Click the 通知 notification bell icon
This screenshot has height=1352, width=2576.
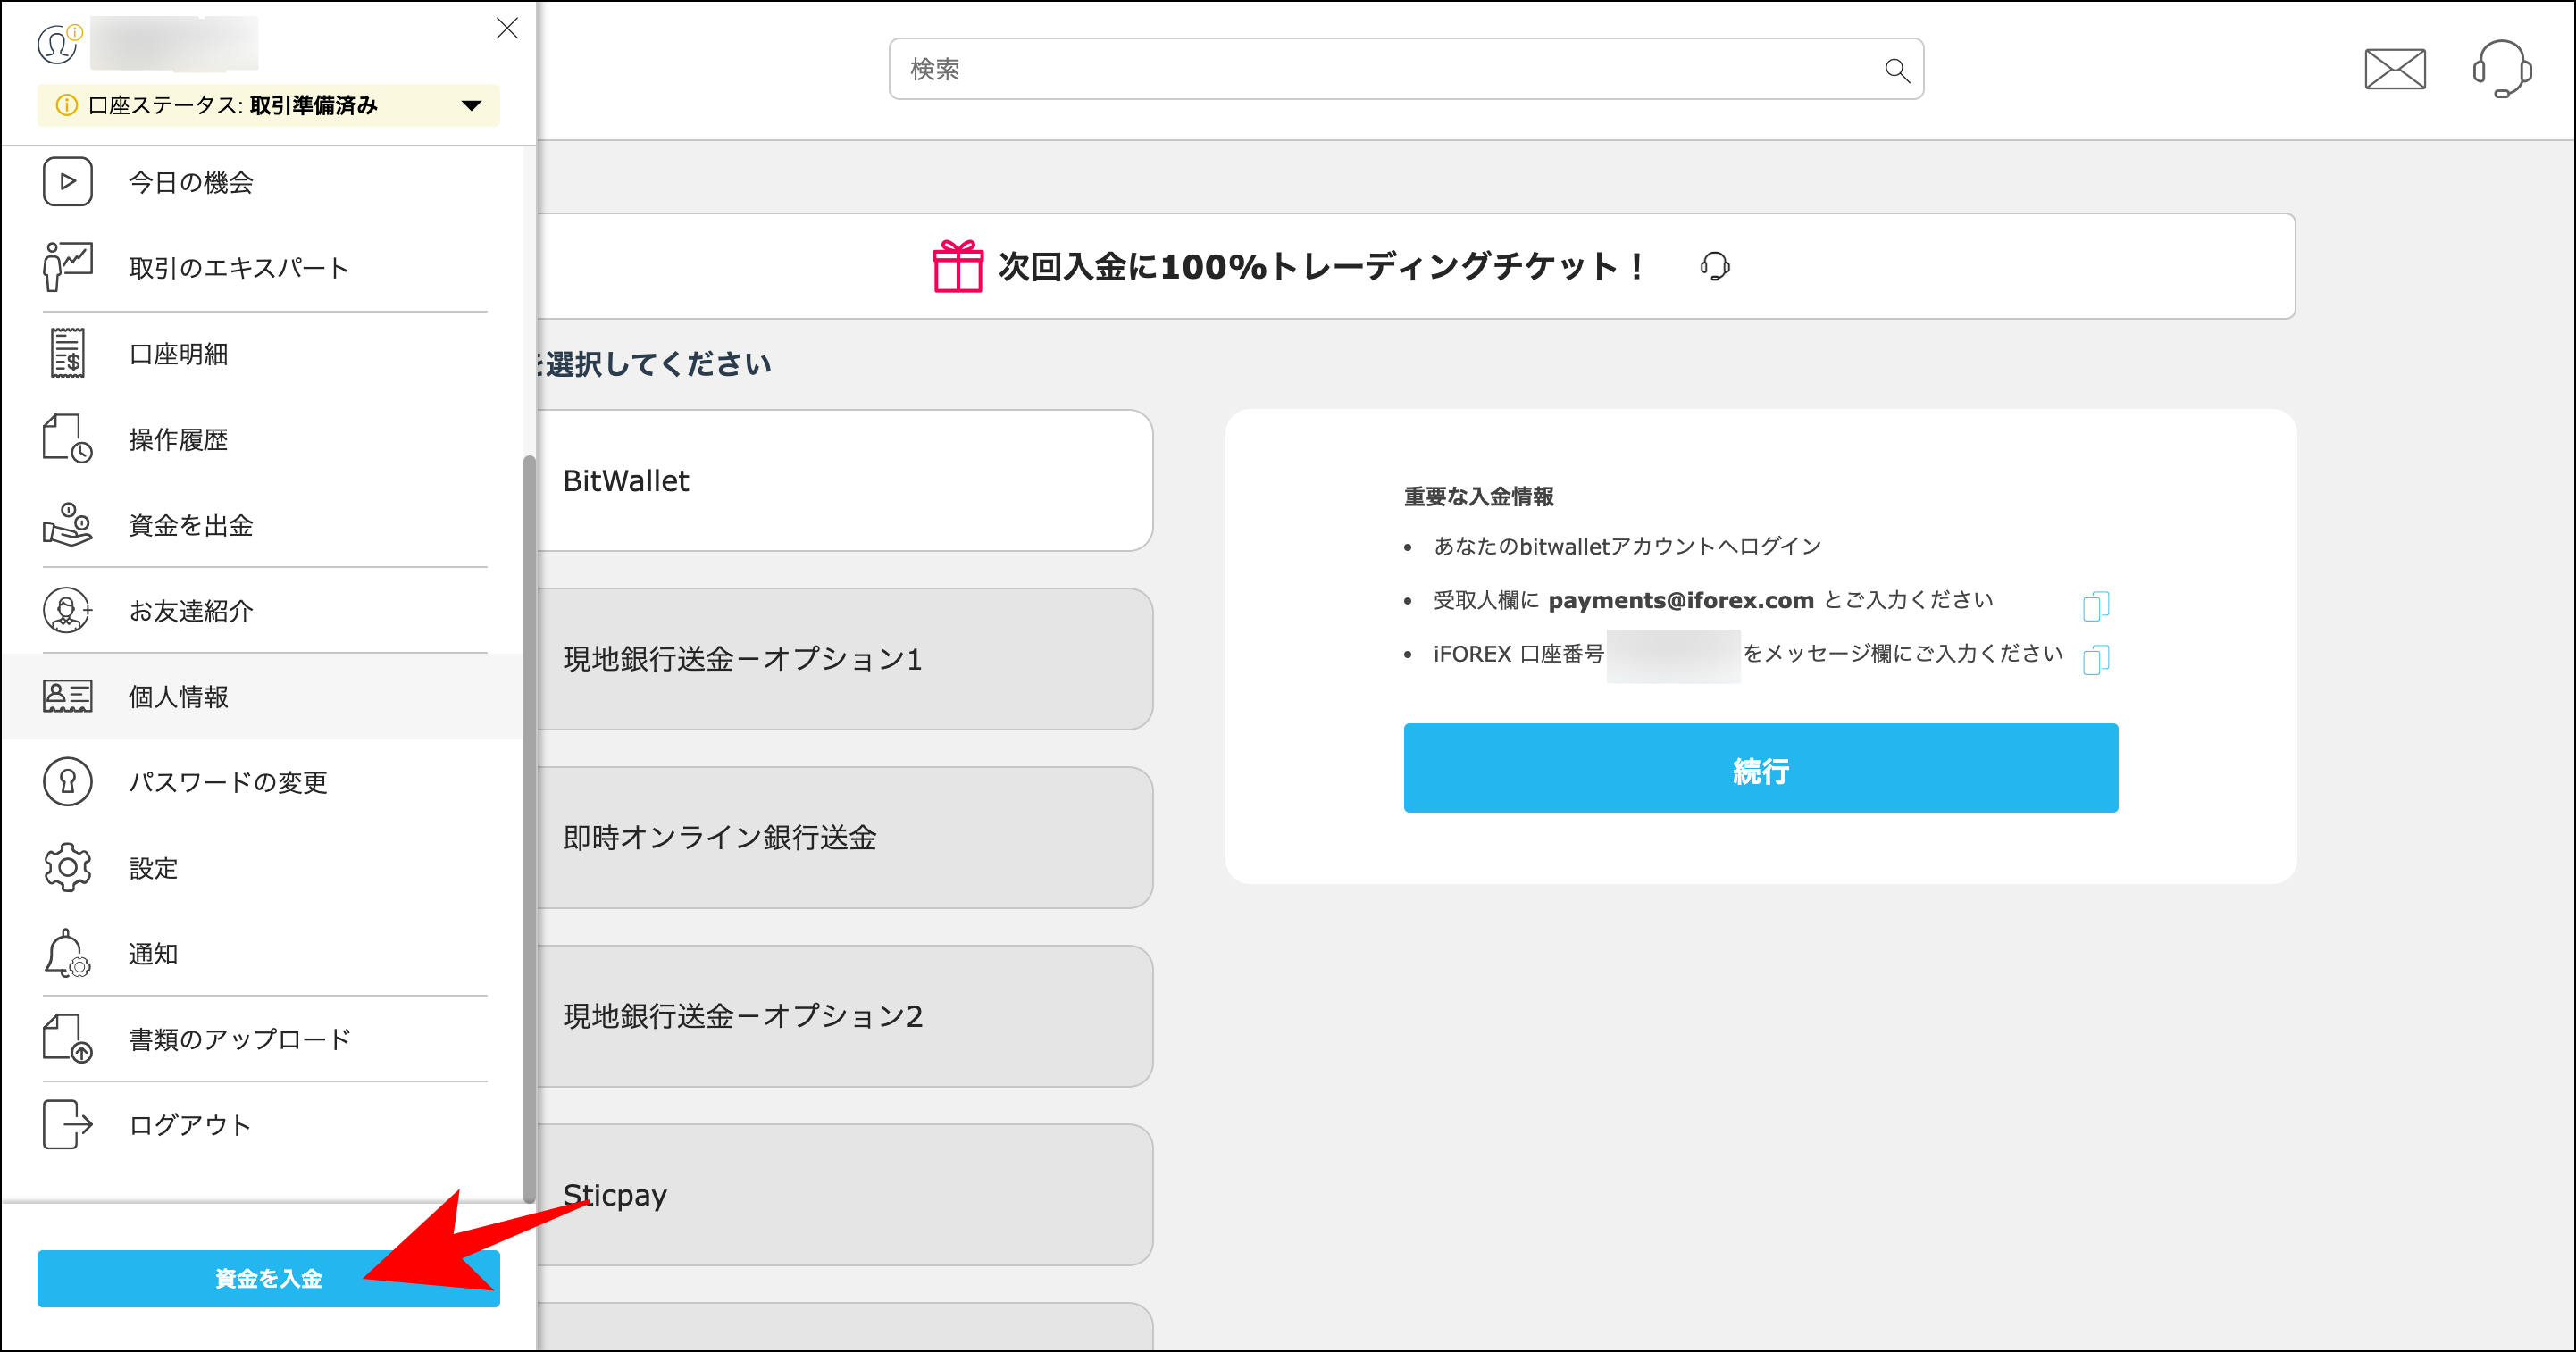pos(65,953)
